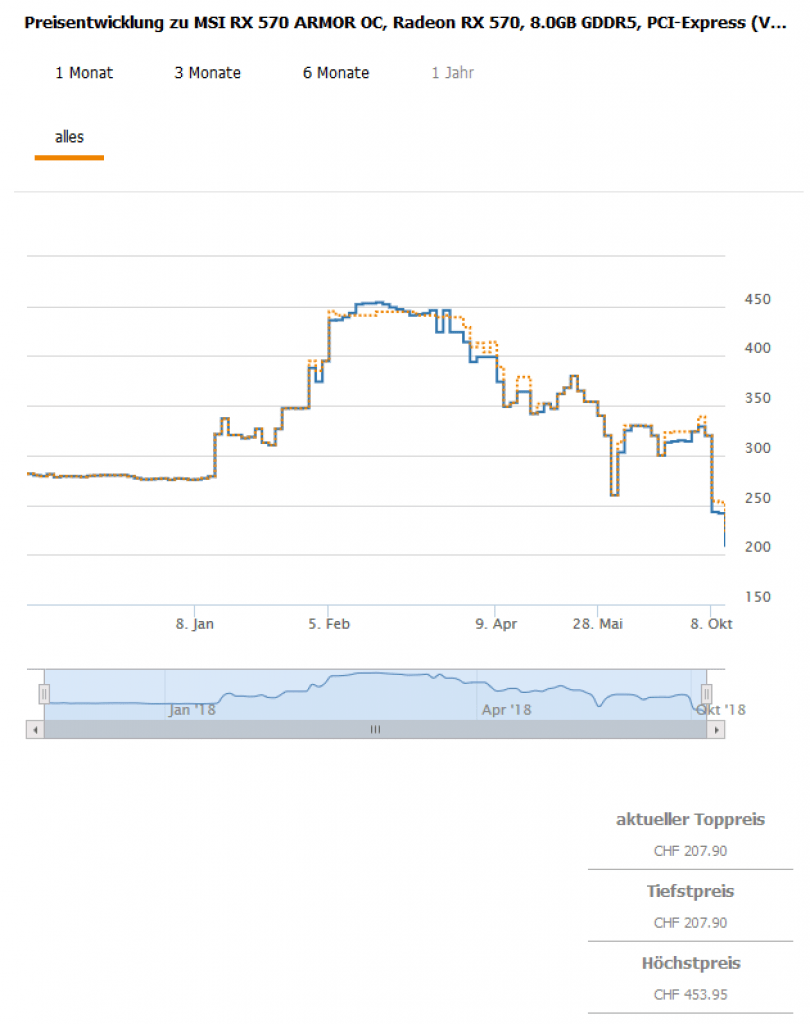Click the 28. Mai x-axis label
The height and width of the screenshot is (1024, 810).
click(x=598, y=623)
